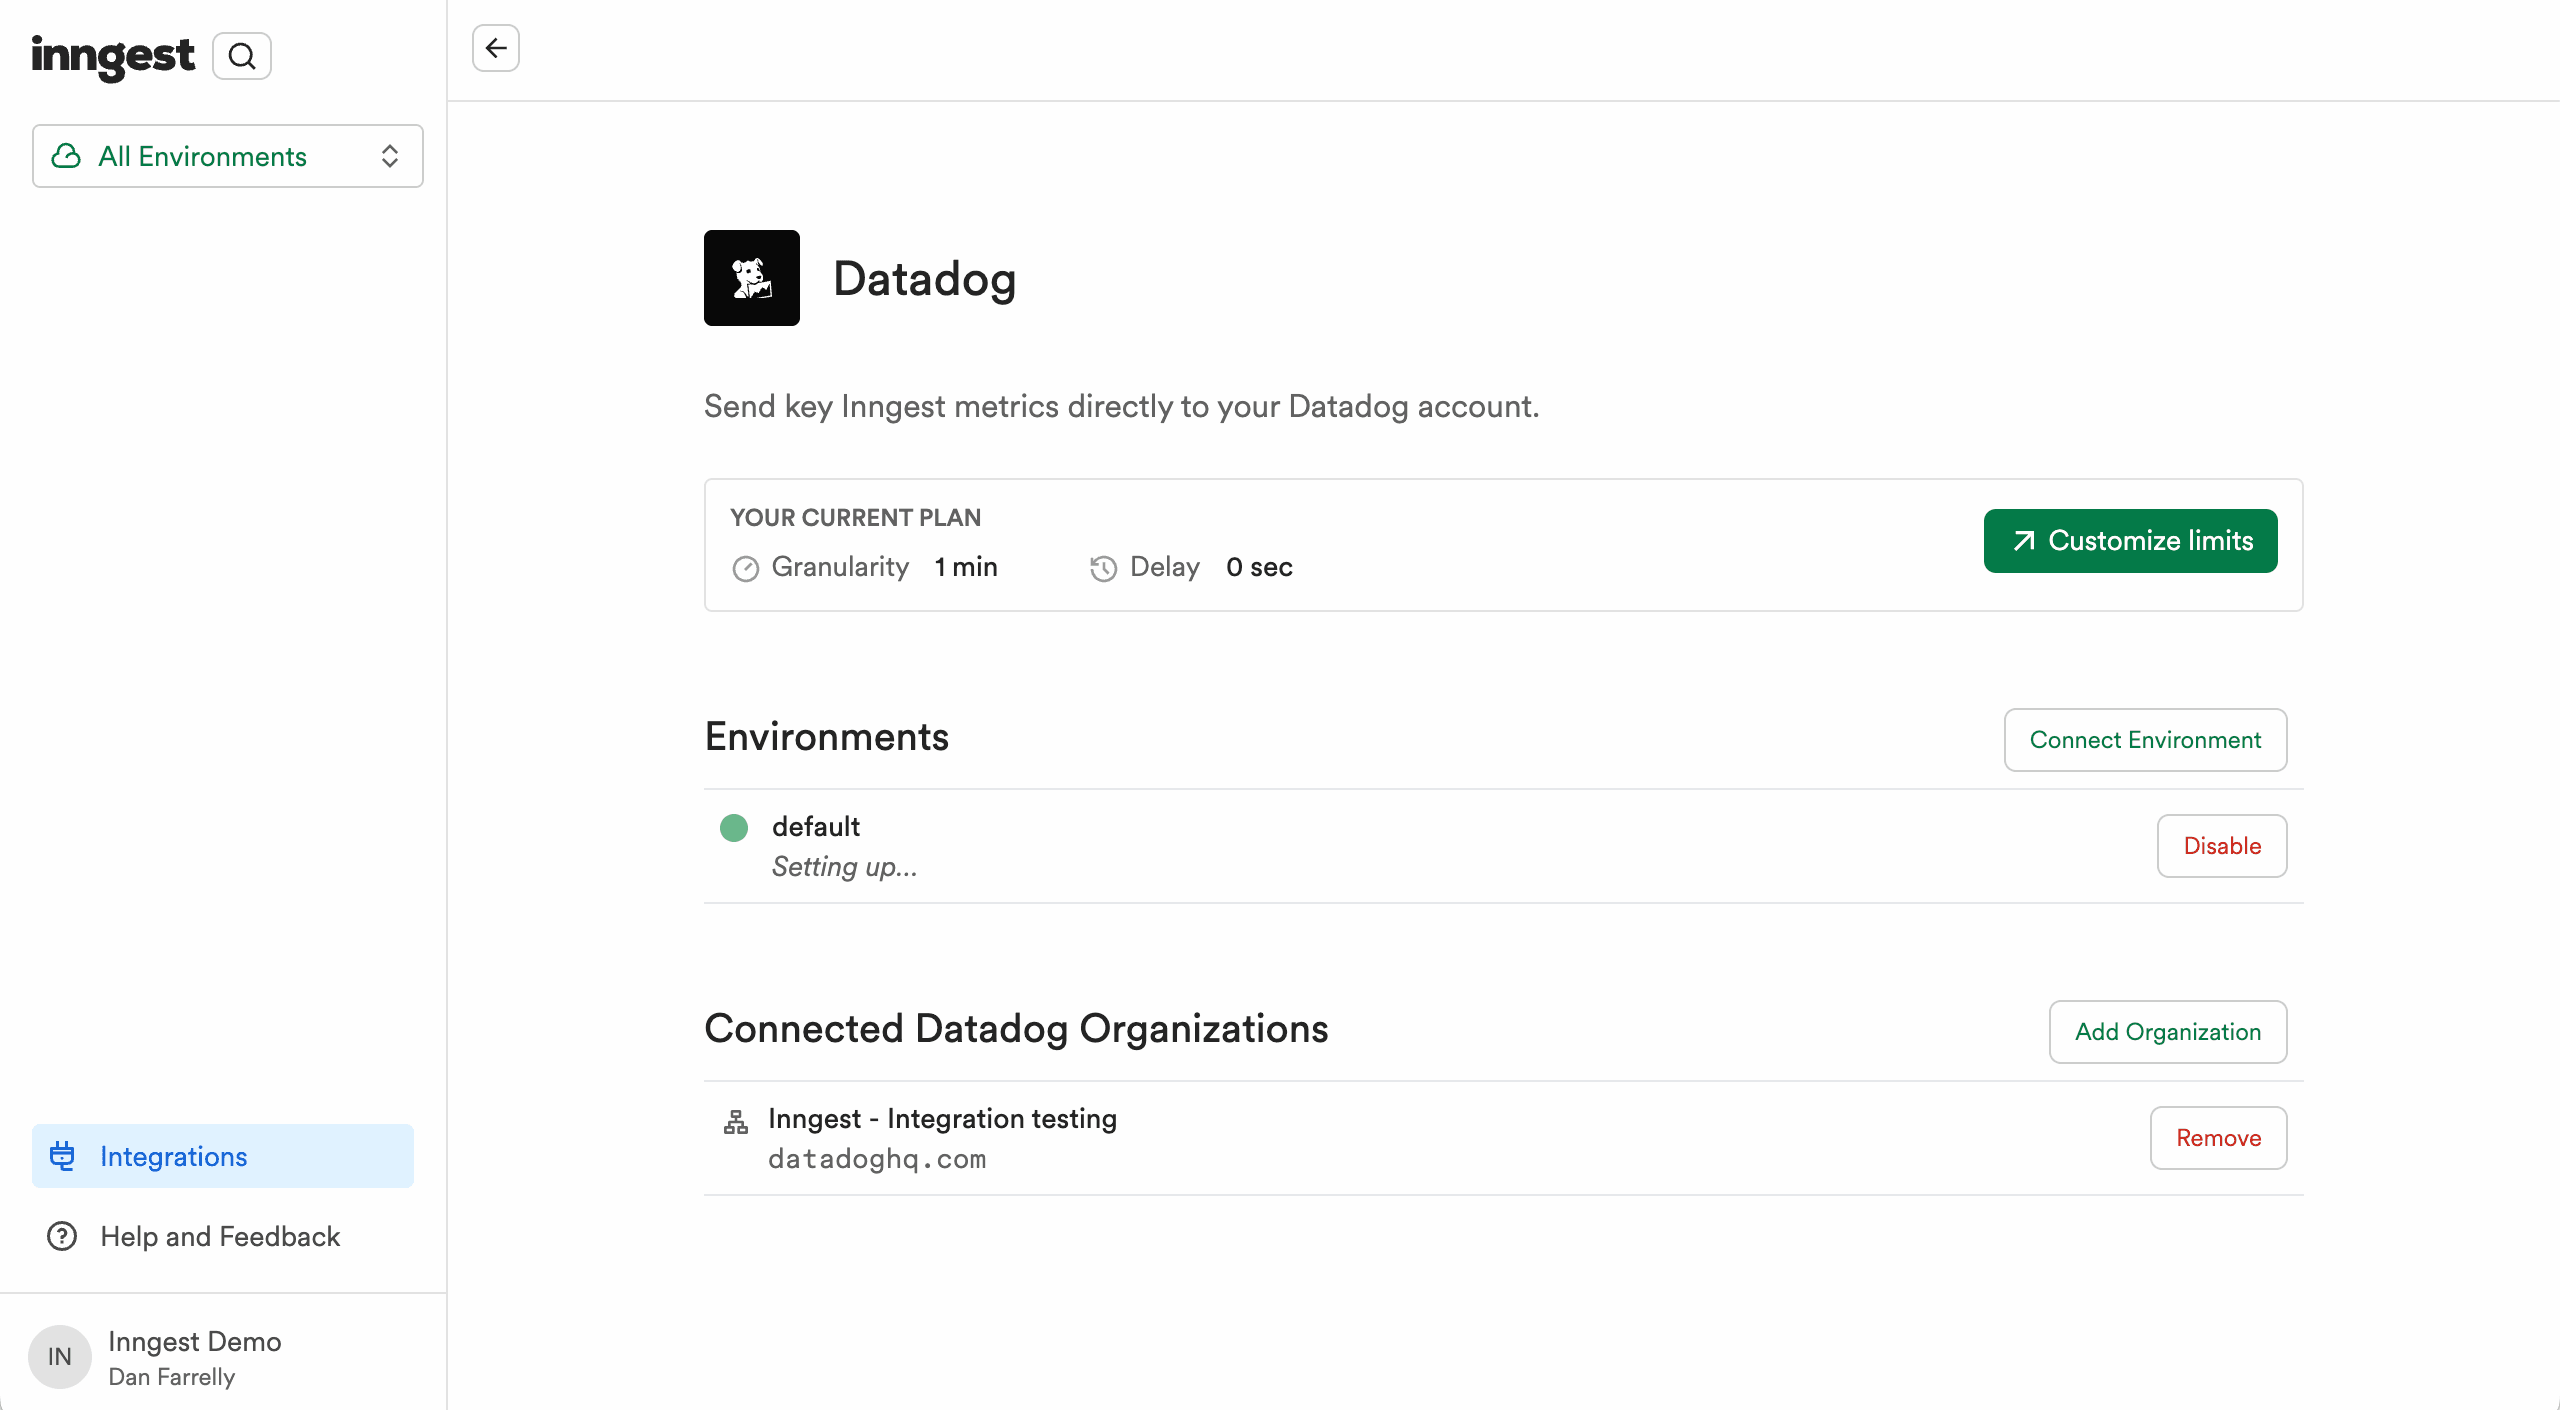The width and height of the screenshot is (2560, 1410).
Task: Click the cloud icon in environment selector
Action: pos(65,156)
